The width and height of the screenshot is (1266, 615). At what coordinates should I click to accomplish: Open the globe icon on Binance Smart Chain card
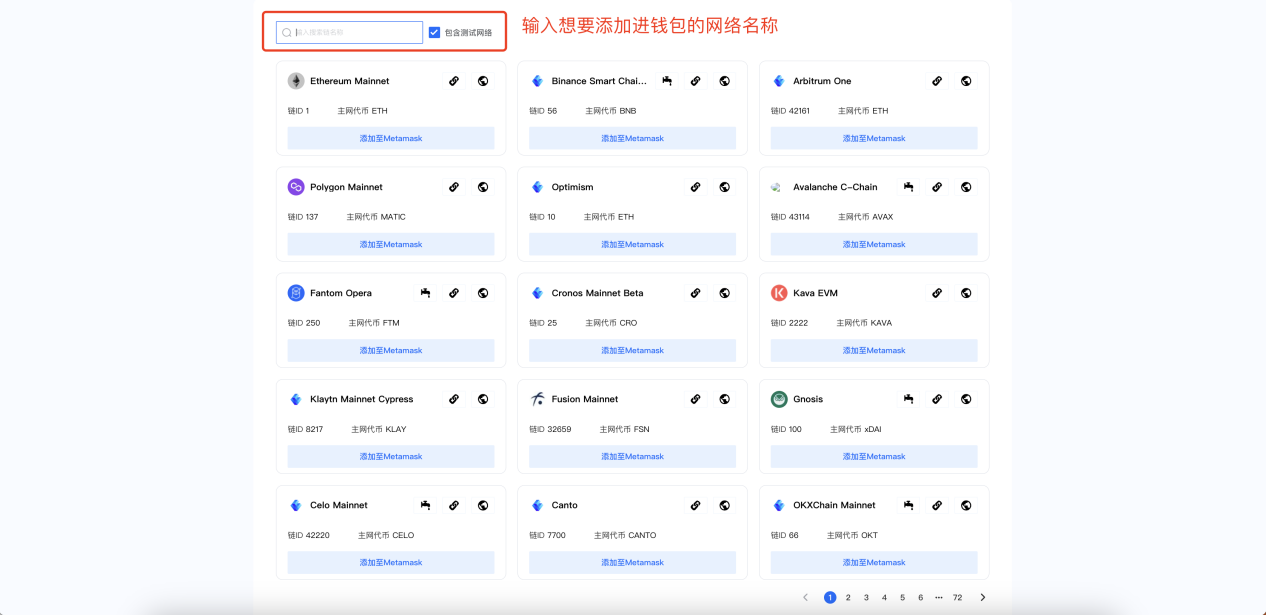coord(725,81)
